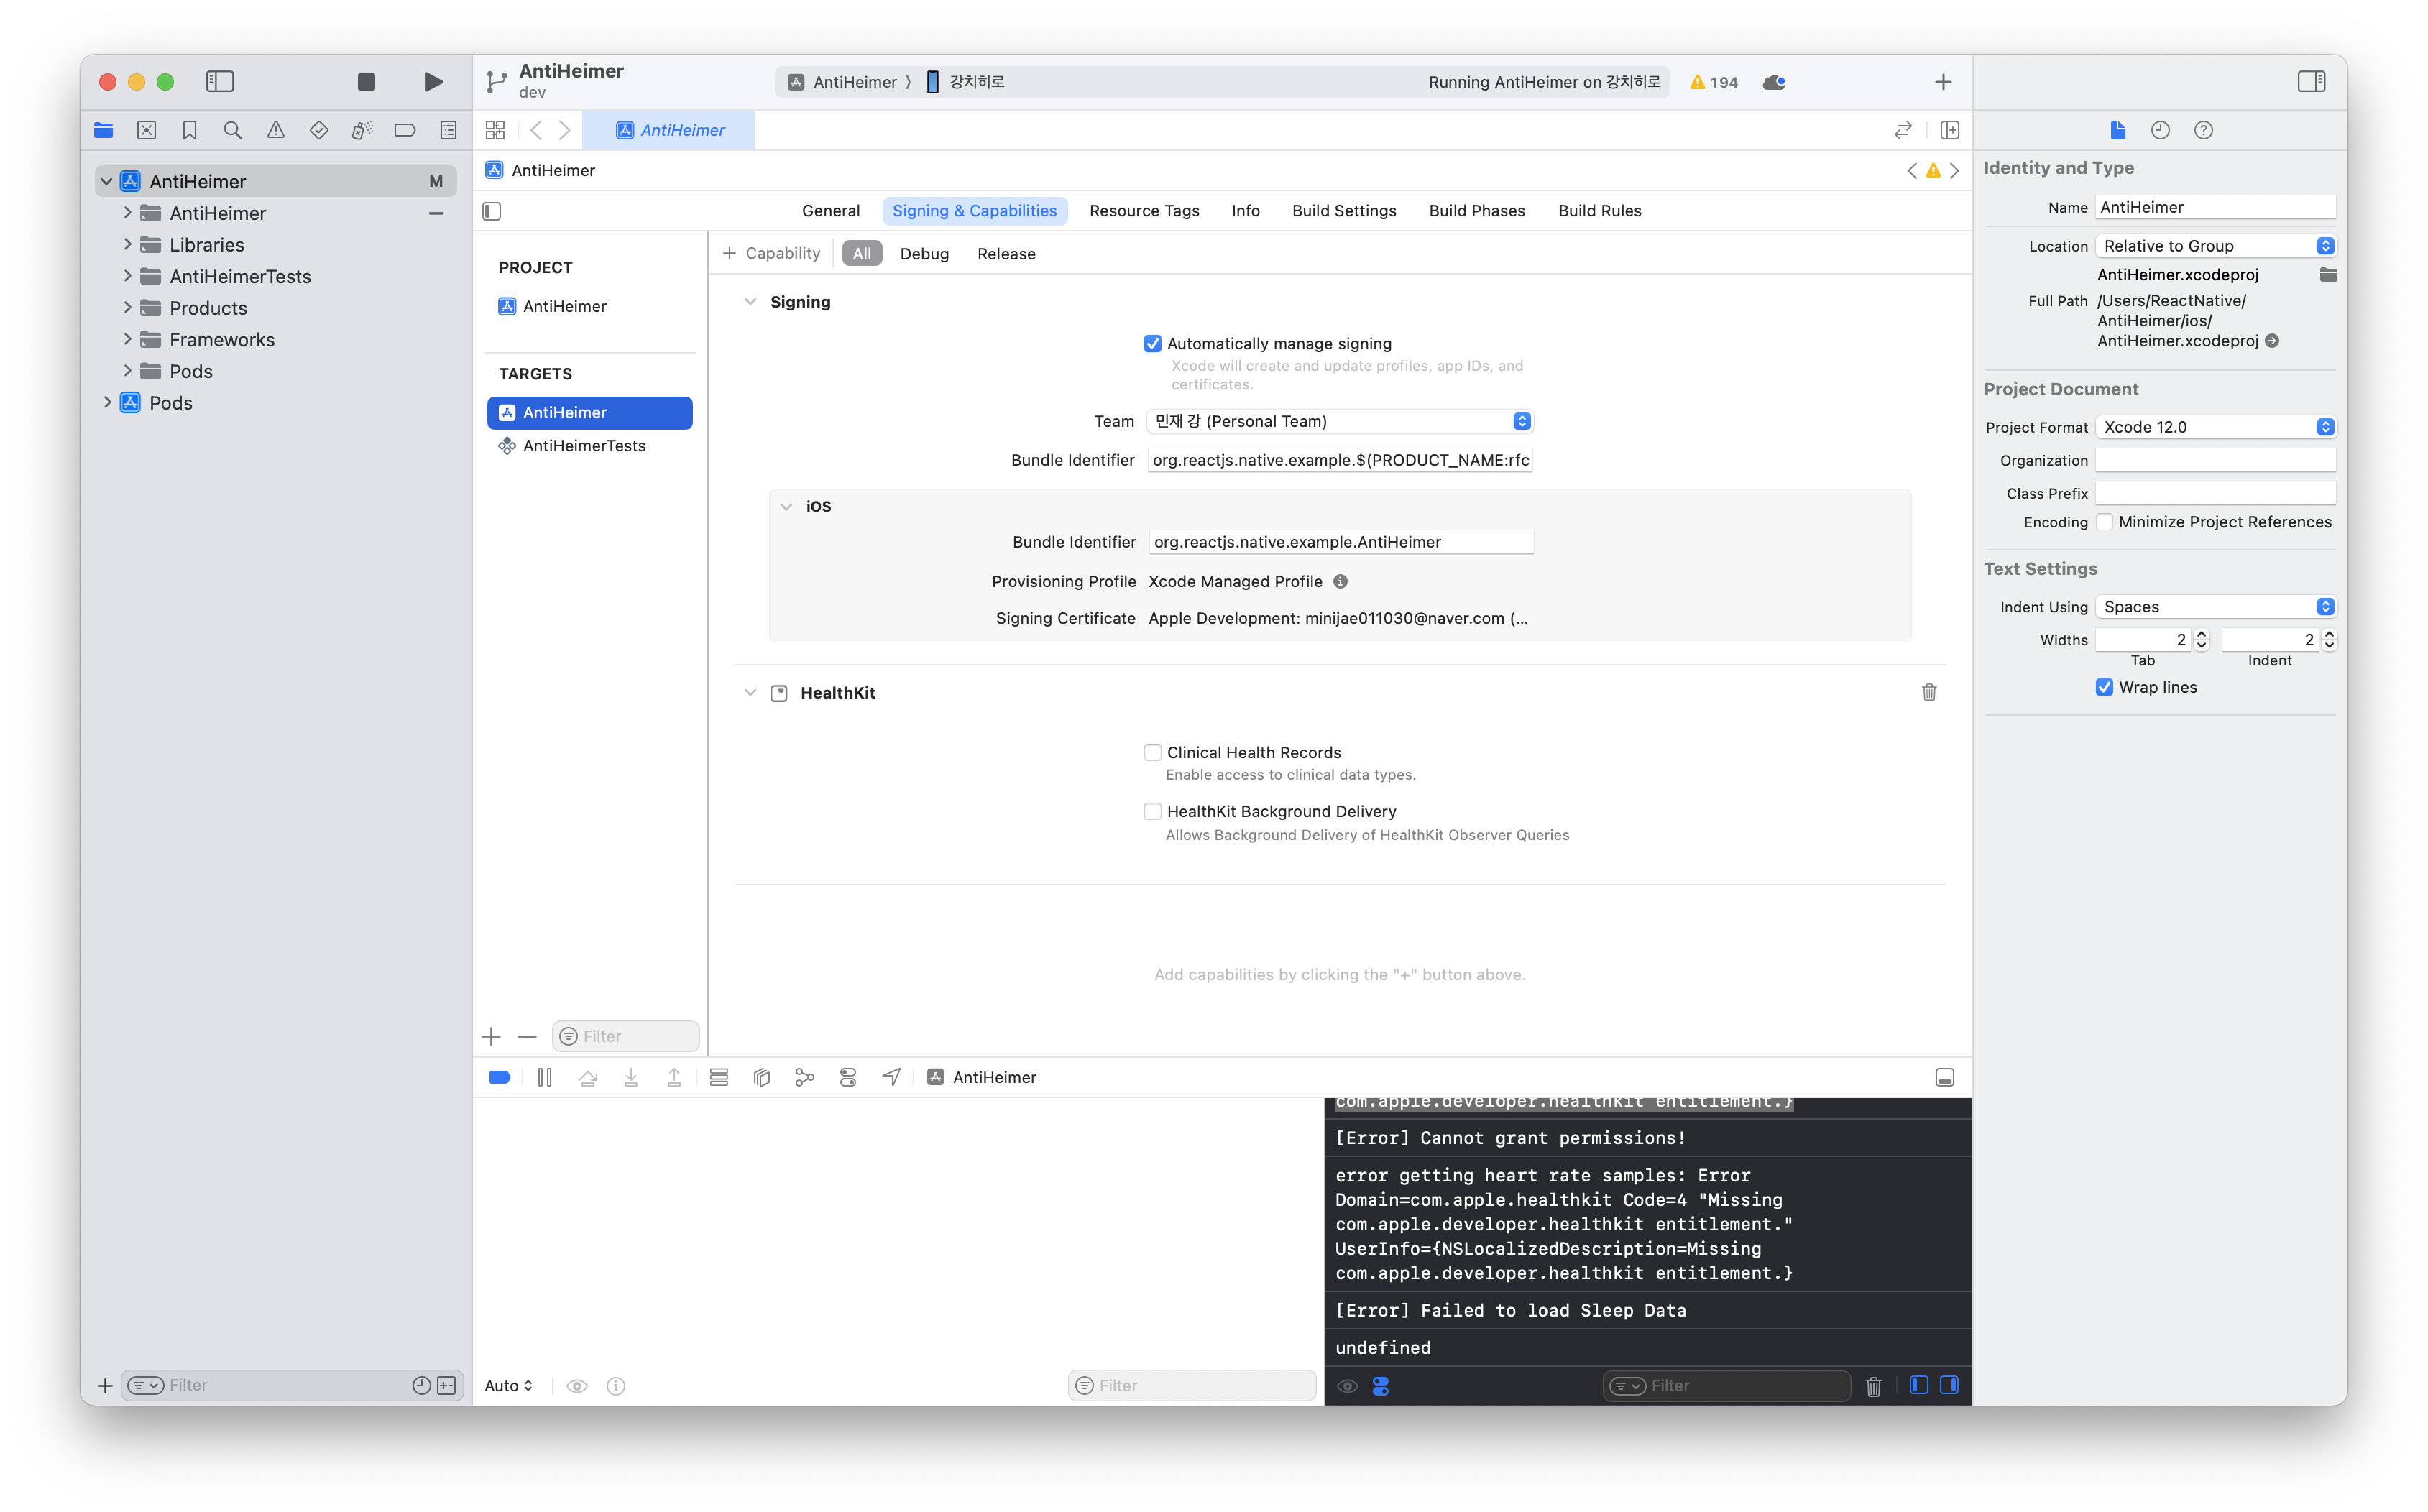Clear the console with trash icon
Screen dimensions: 2428x1512
(1873, 1386)
